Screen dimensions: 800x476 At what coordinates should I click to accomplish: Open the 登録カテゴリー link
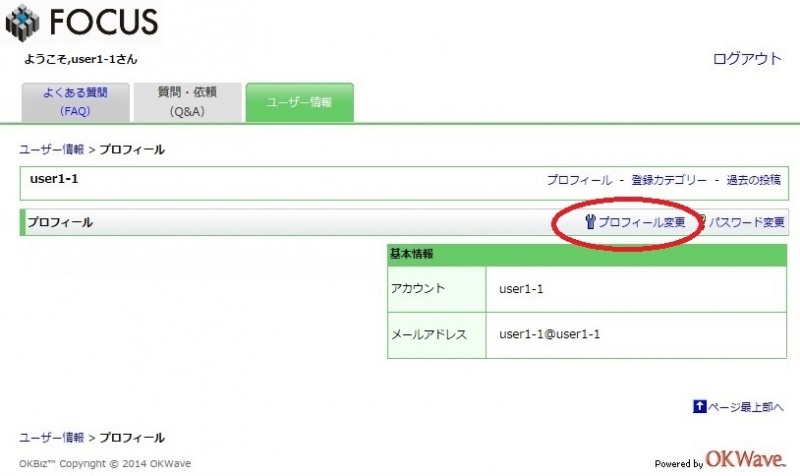click(669, 180)
